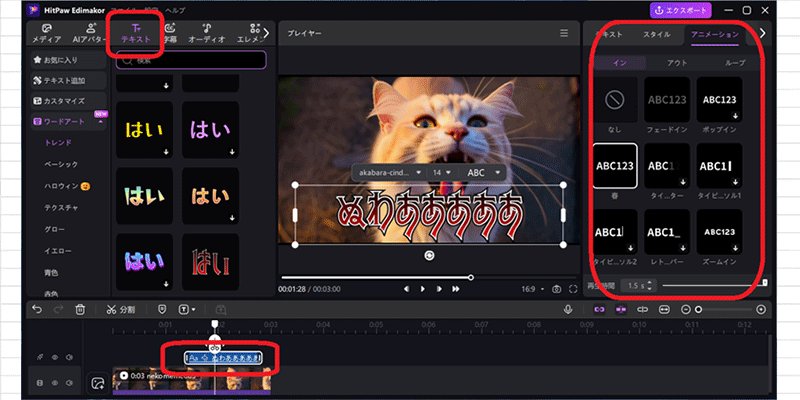Select the 青色 blue subcategory
The image size is (800, 400).
pos(51,272)
